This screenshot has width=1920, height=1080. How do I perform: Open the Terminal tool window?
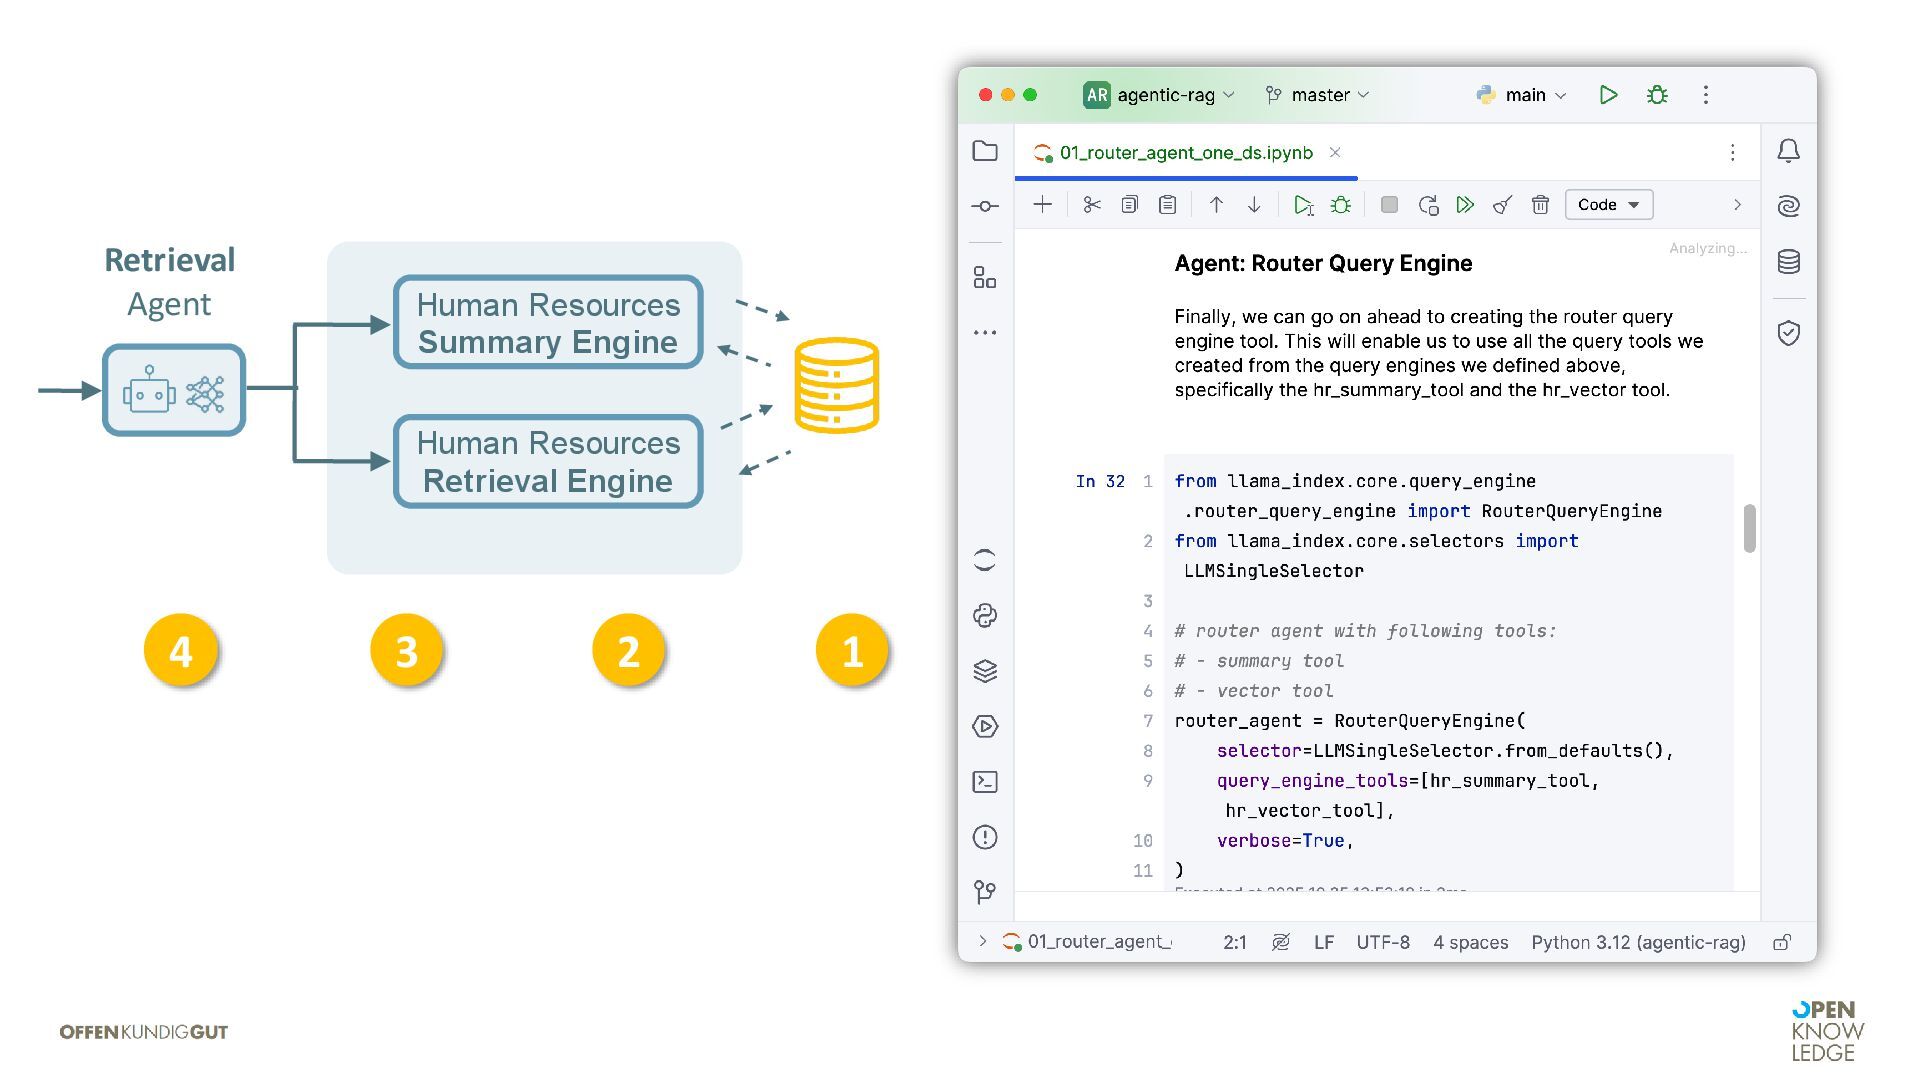tap(985, 782)
